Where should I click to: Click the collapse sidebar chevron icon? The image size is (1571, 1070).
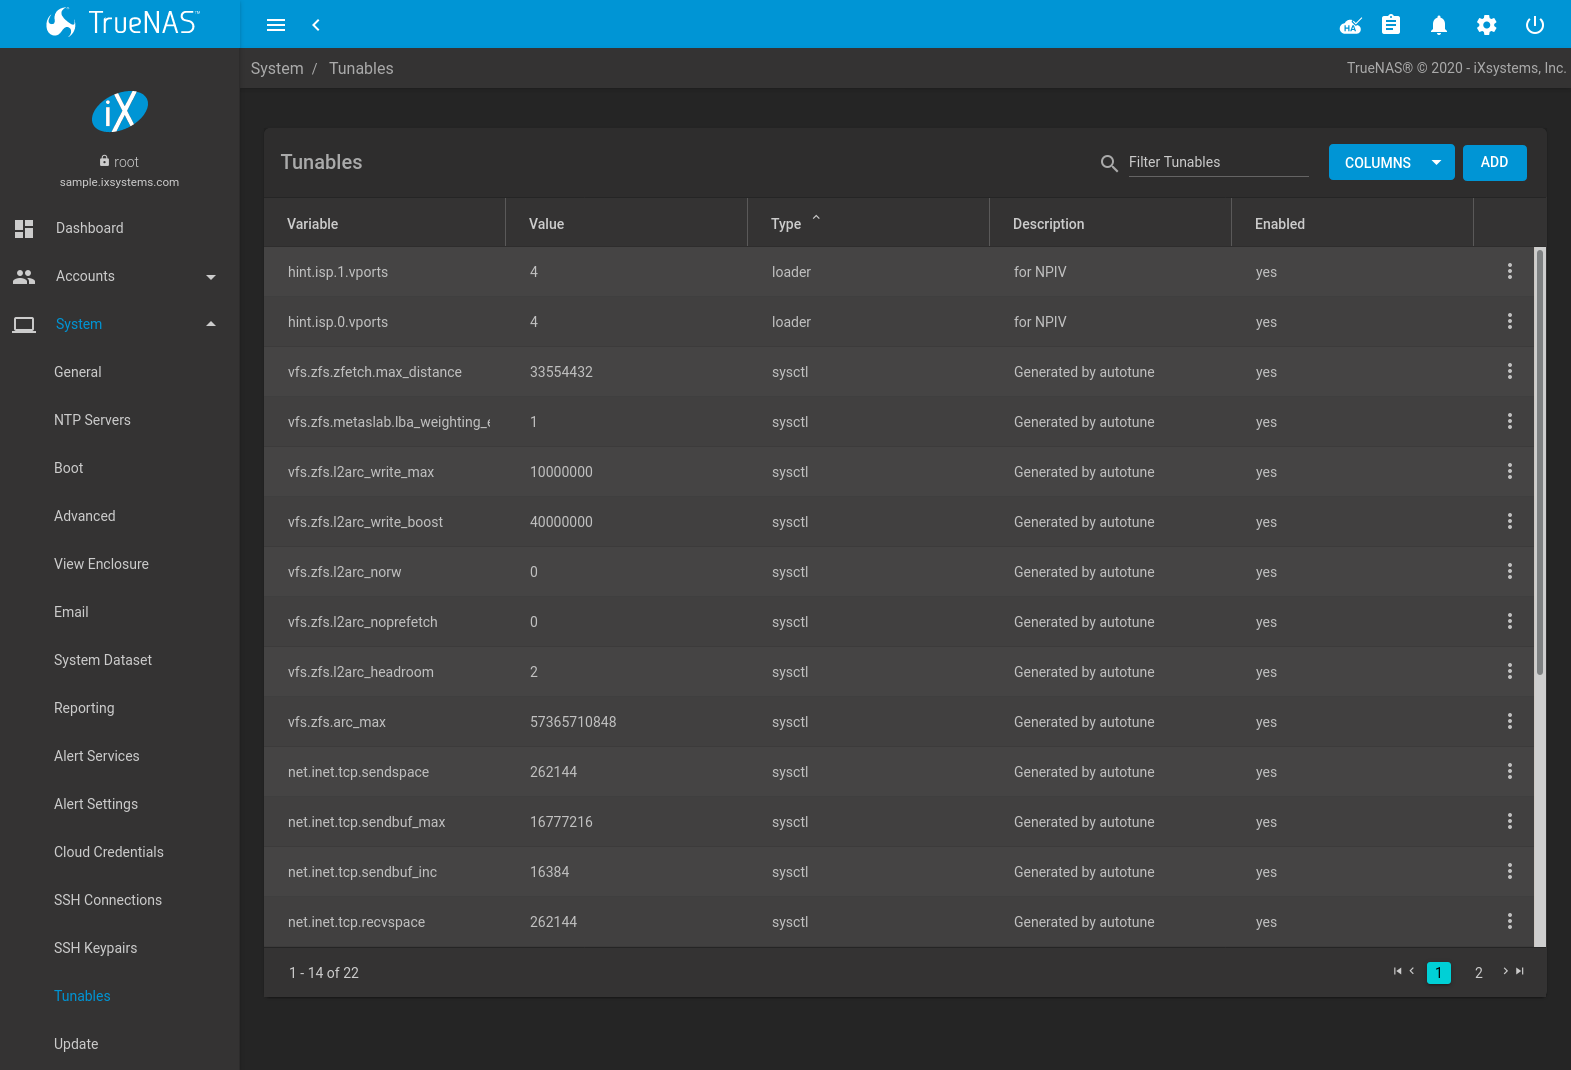point(316,25)
